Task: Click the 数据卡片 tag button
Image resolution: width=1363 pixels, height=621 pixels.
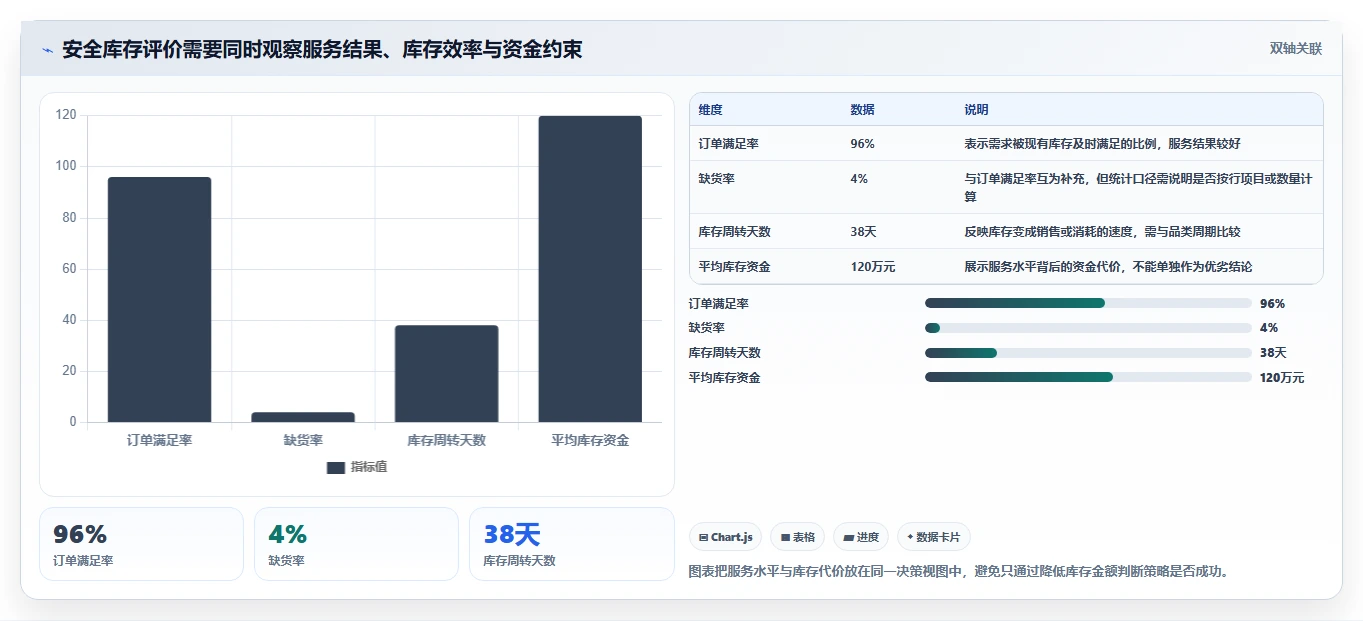Action: (x=933, y=537)
